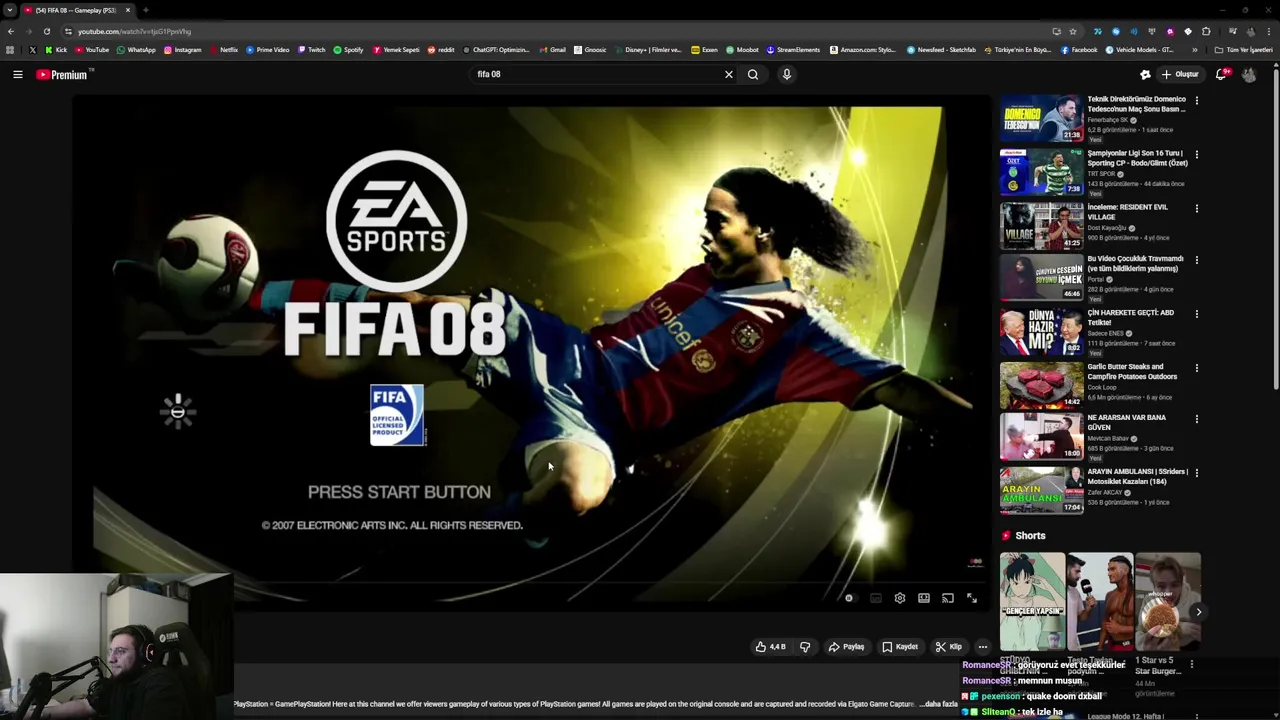Run search with the magnifier icon

pyautogui.click(x=753, y=74)
